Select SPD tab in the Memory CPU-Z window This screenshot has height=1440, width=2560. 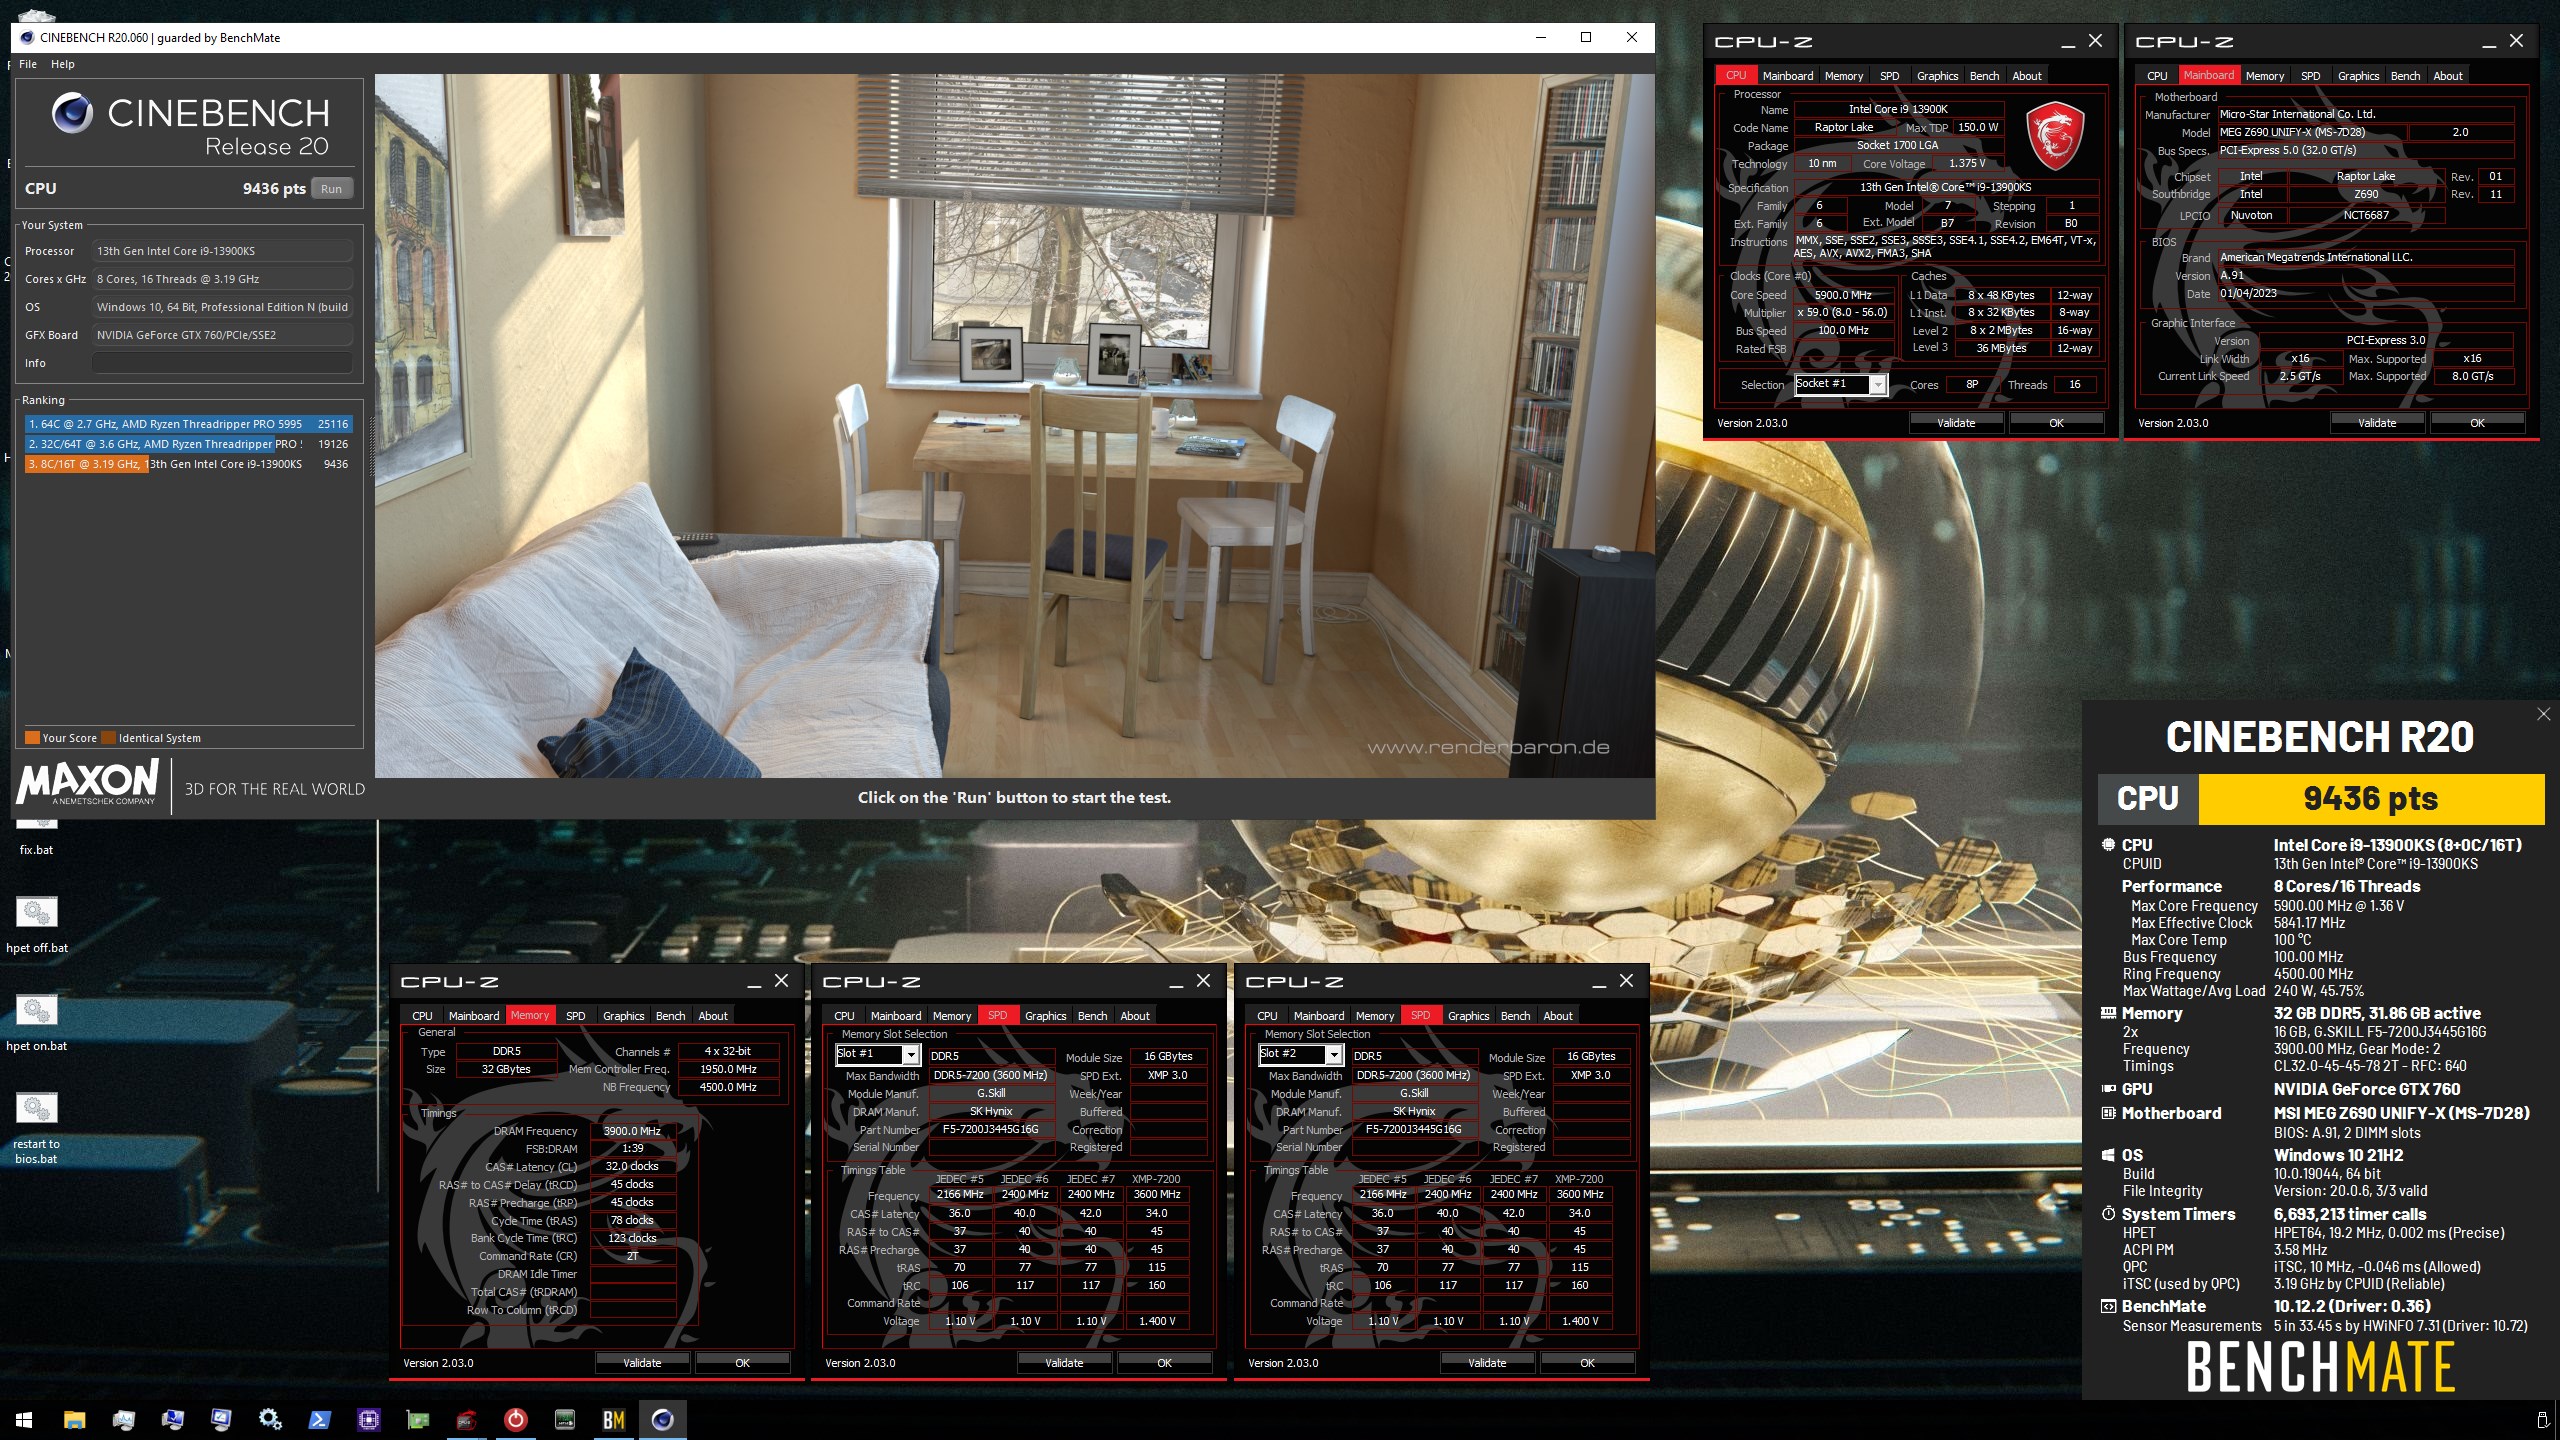(575, 1016)
